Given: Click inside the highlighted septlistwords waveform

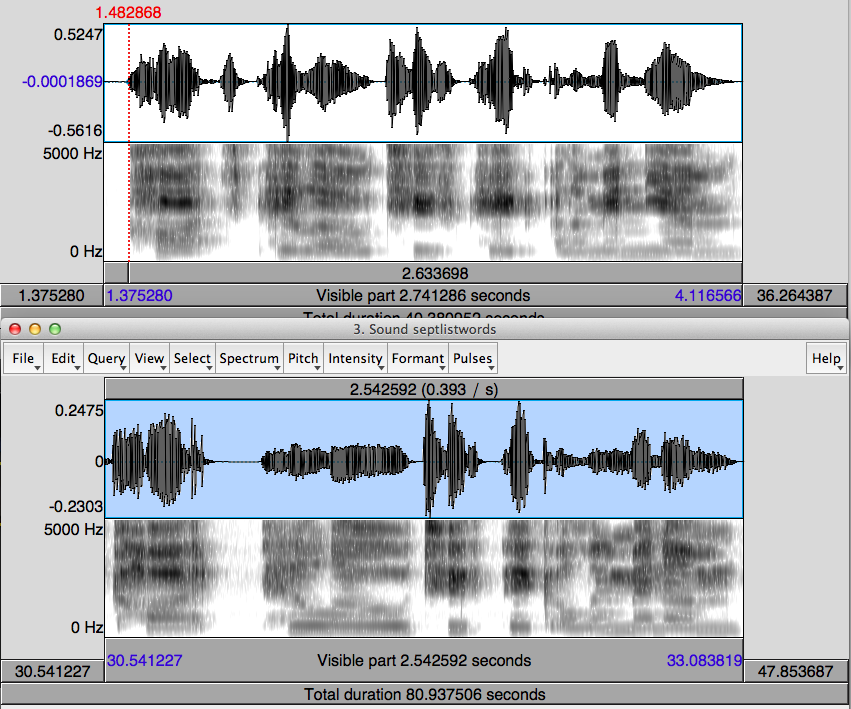Looking at the screenshot, I should 423,459.
